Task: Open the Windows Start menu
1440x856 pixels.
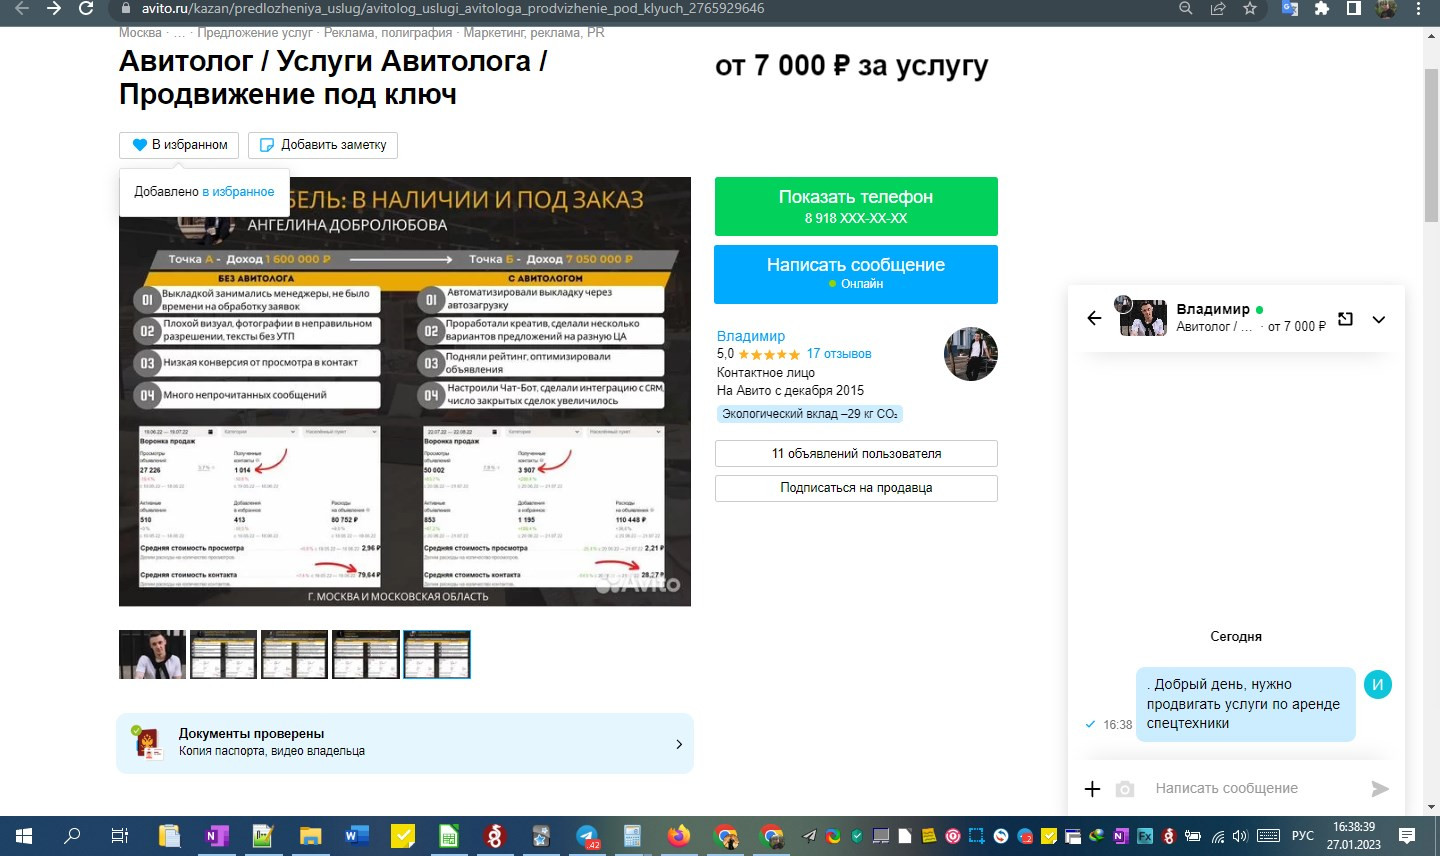Action: 24,836
